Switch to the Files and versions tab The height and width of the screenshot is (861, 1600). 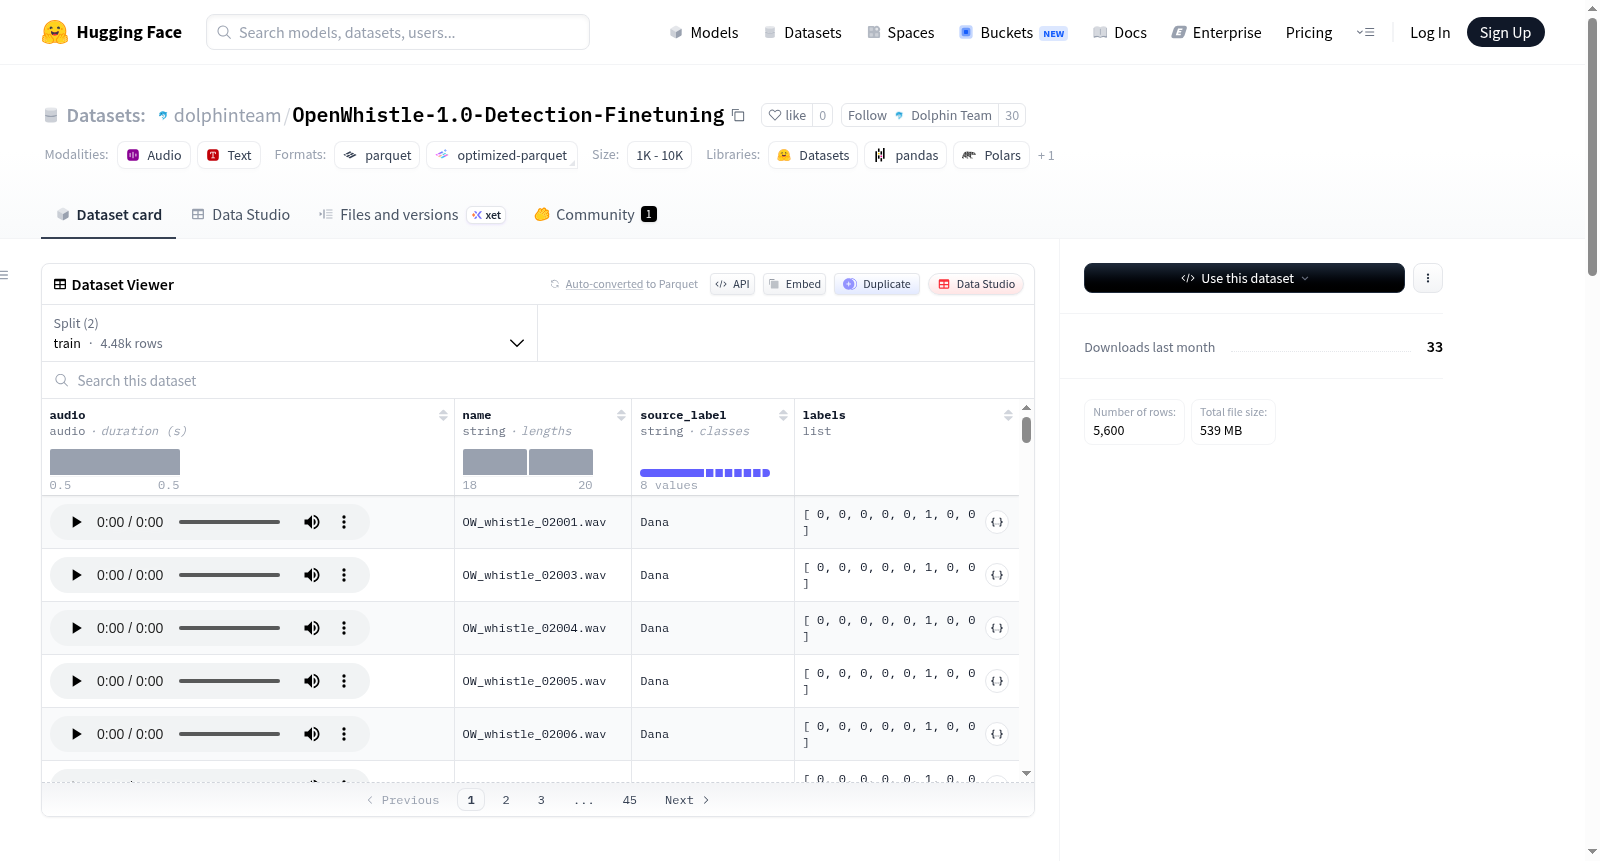pos(412,214)
